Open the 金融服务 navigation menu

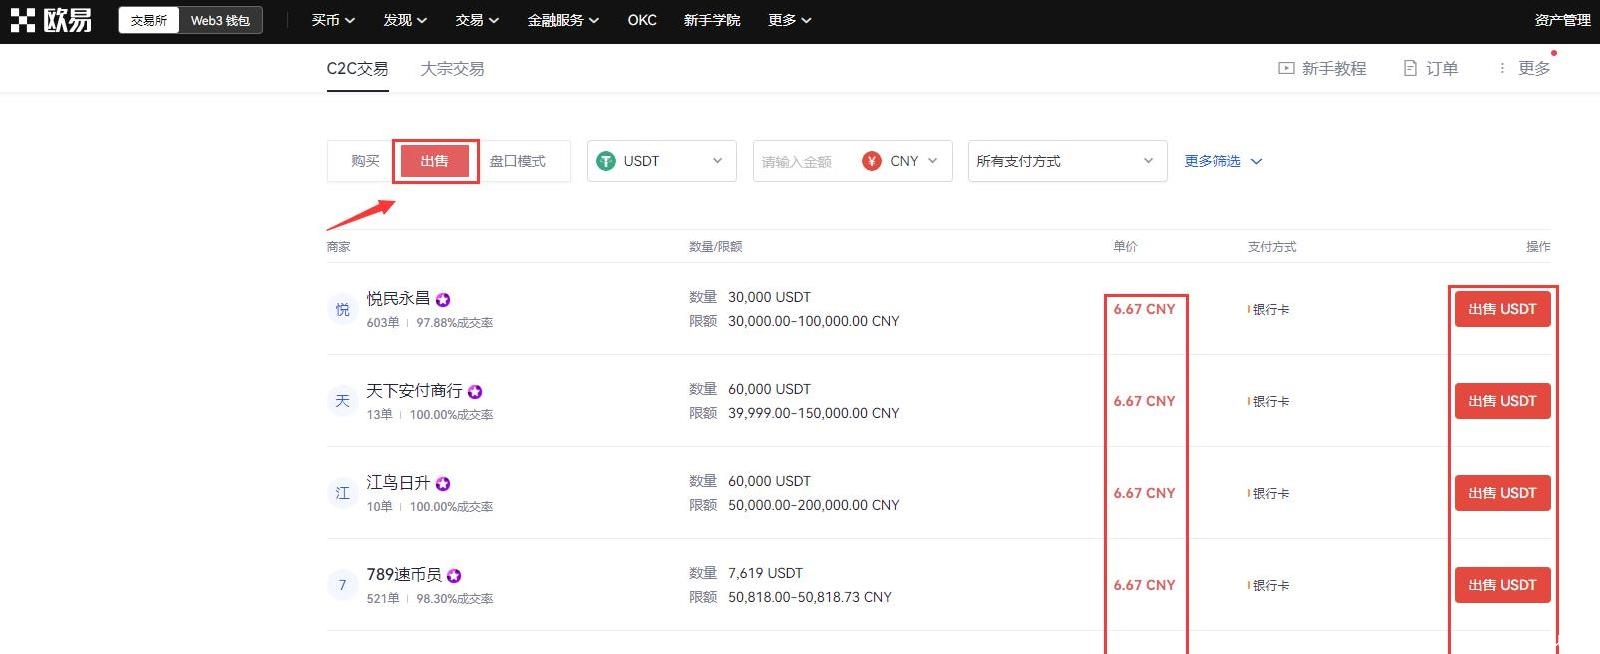[x=563, y=20]
